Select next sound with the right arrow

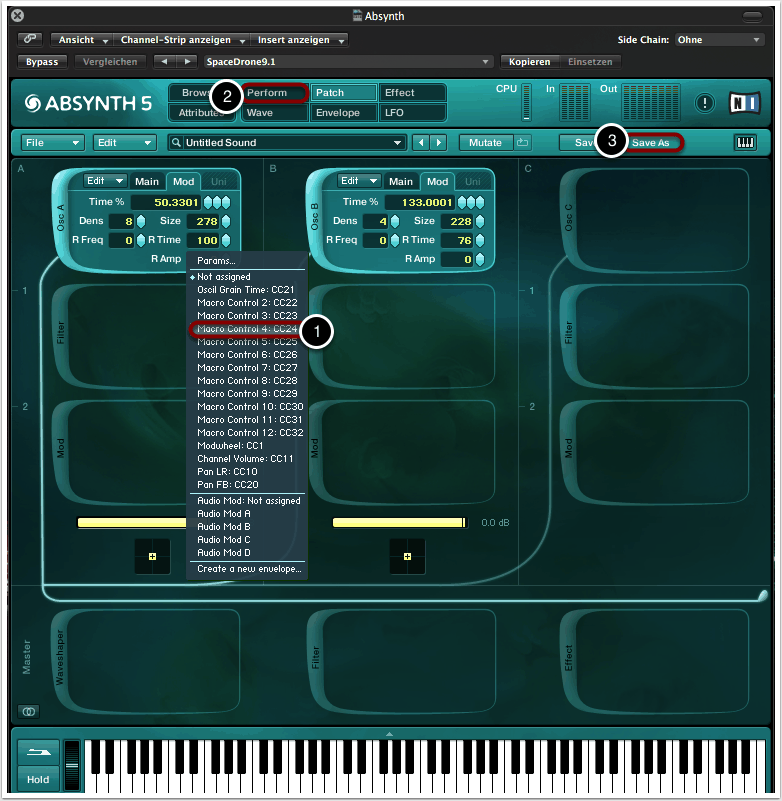(439, 143)
